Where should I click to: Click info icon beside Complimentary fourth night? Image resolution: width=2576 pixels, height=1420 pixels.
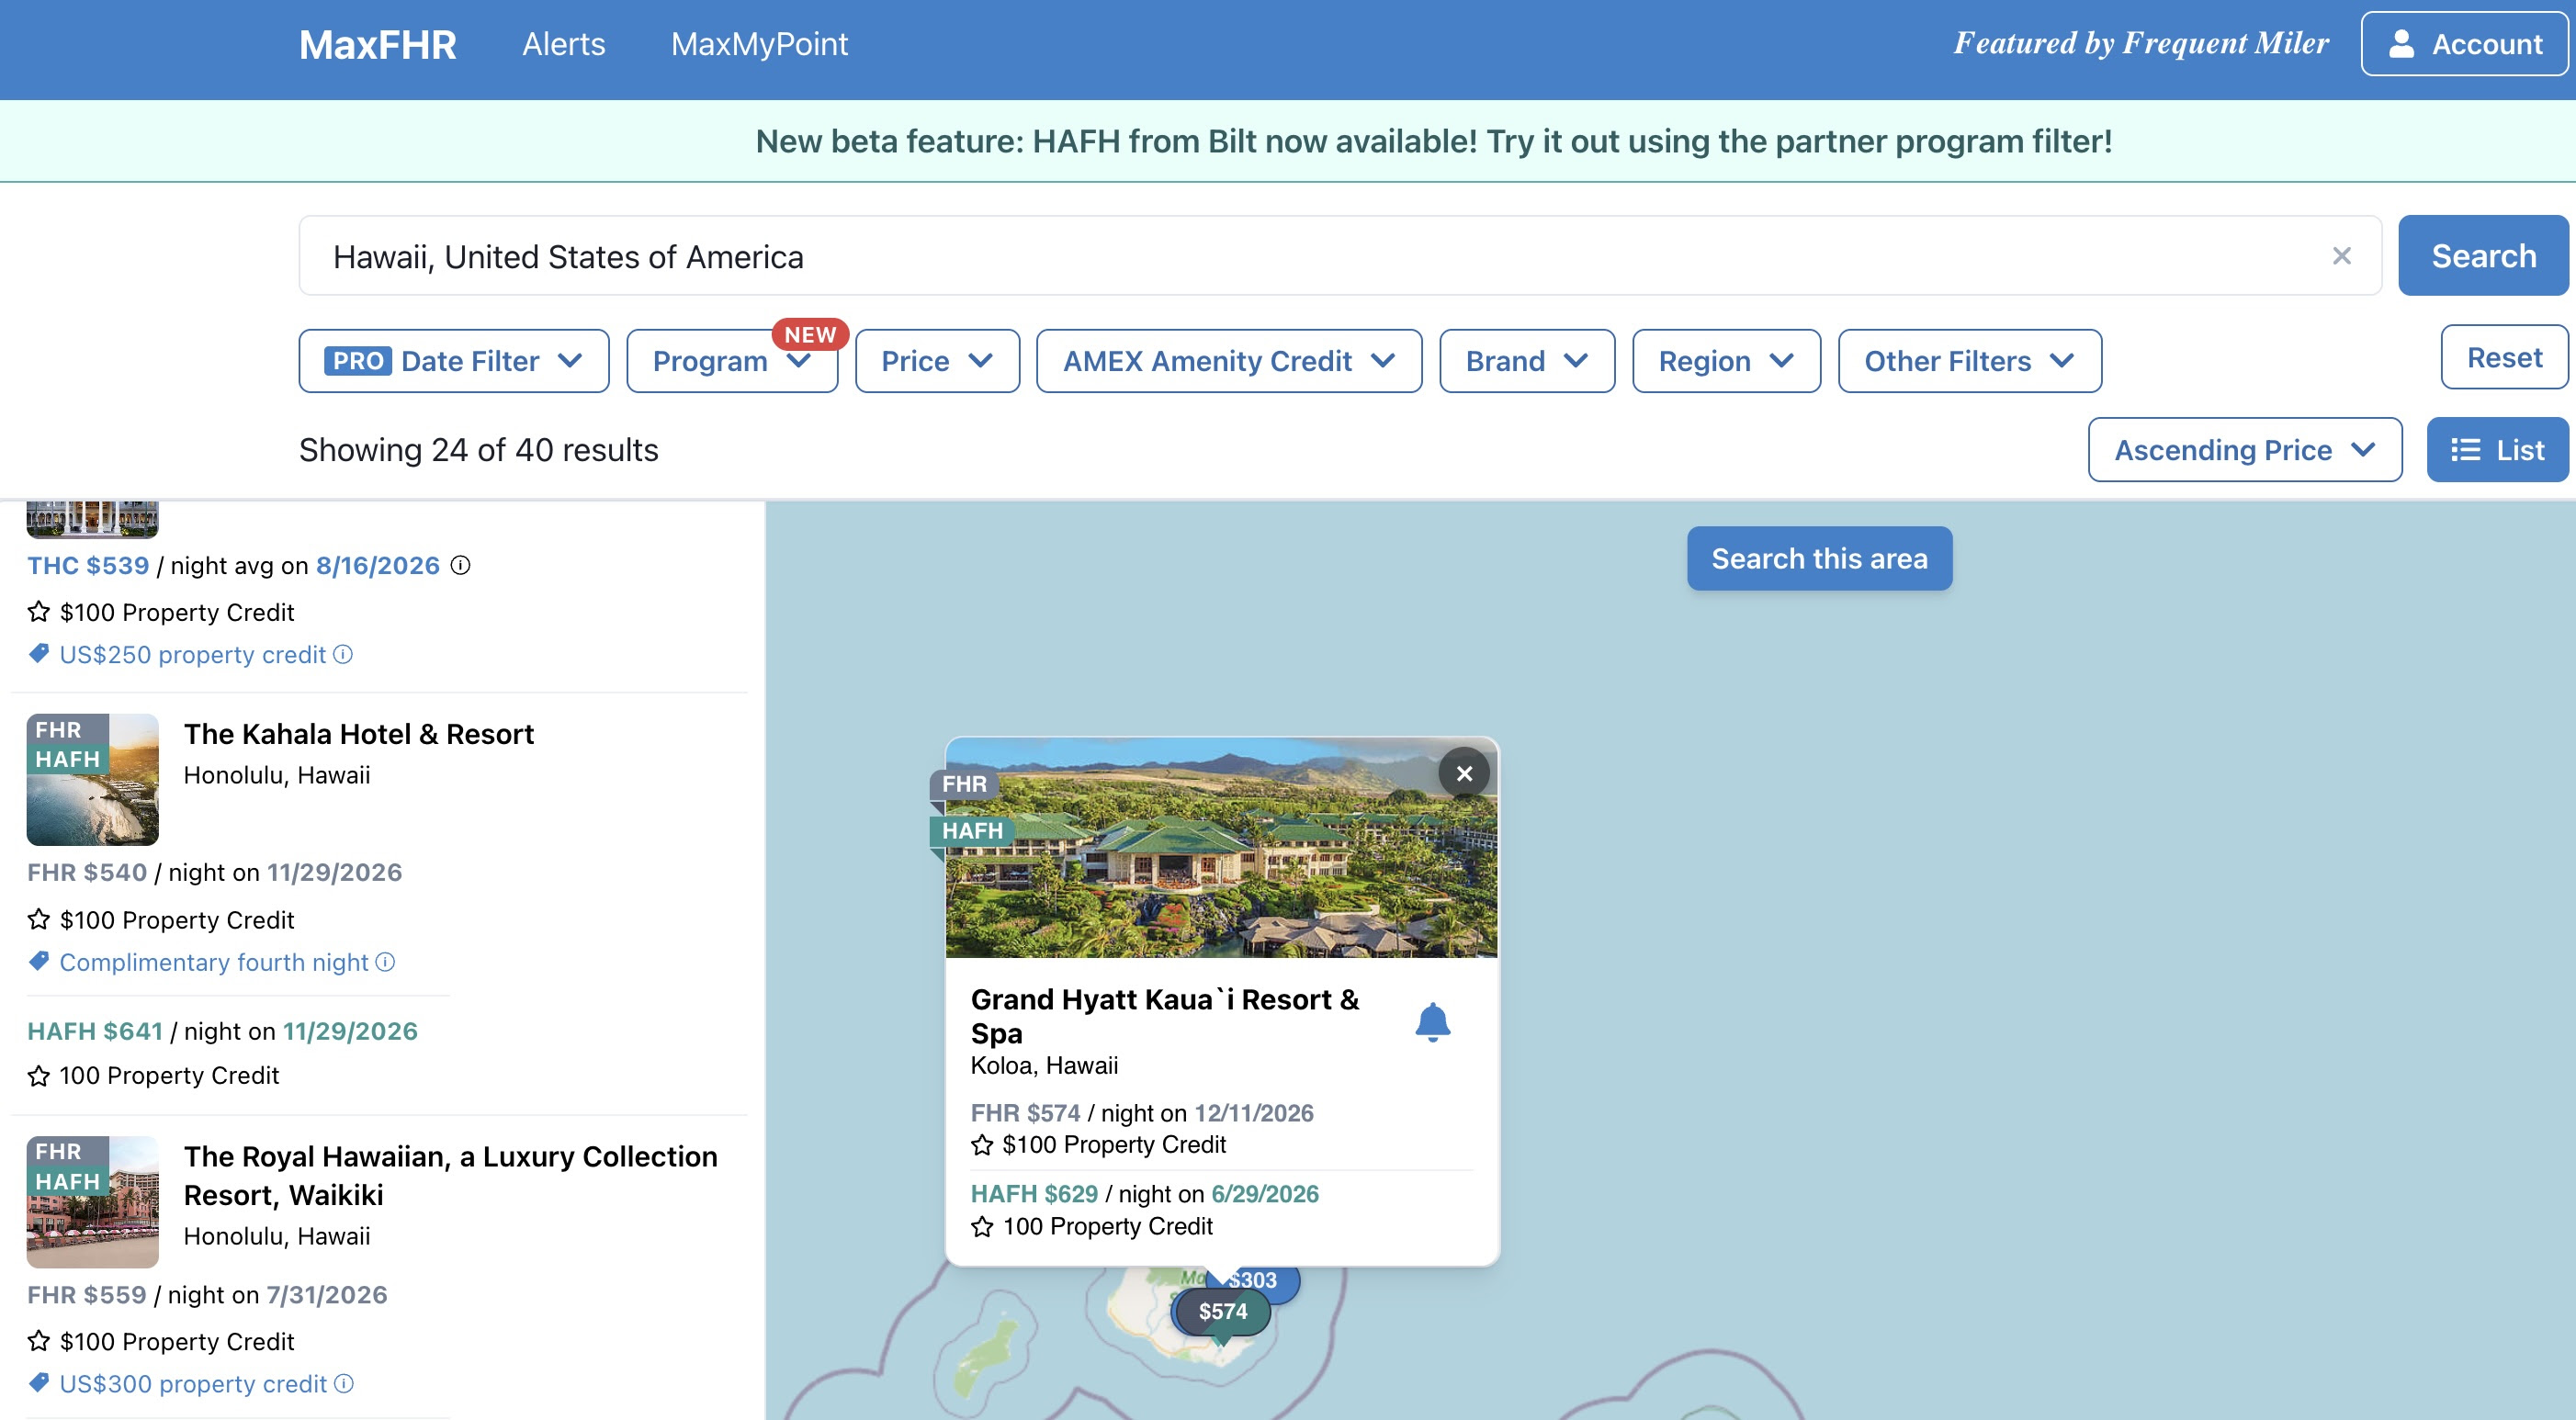point(385,962)
